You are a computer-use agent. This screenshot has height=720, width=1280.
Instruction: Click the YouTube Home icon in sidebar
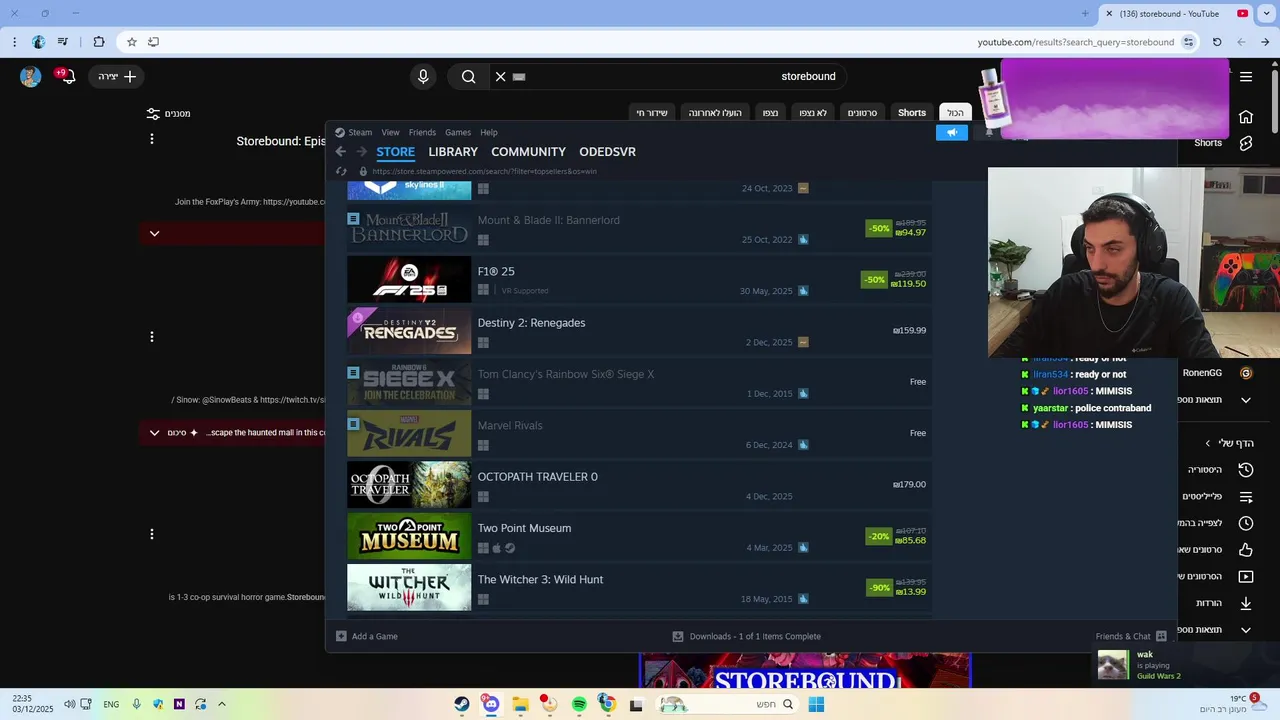[1246, 117]
